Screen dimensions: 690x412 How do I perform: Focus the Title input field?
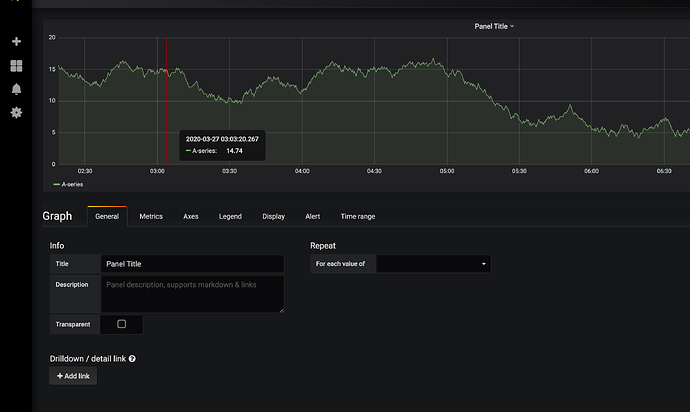pyautogui.click(x=192, y=264)
